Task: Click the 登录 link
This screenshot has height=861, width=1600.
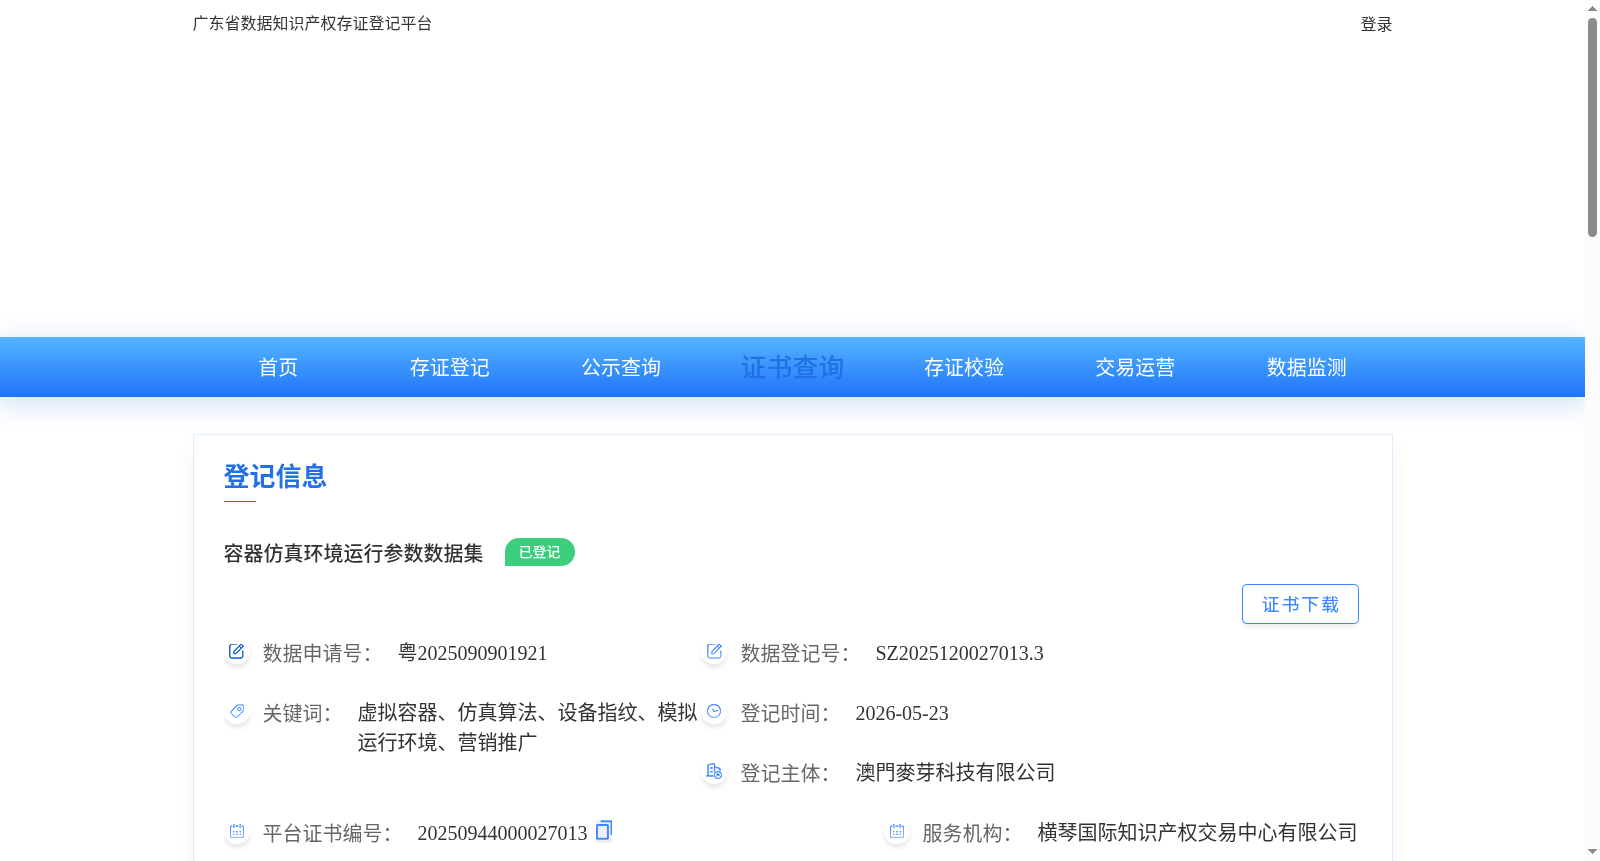Action: pyautogui.click(x=1376, y=24)
